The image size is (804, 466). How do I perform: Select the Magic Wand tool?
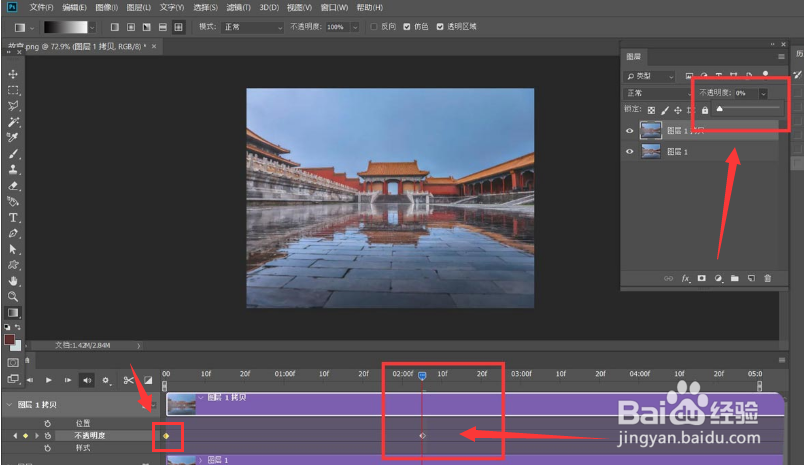pyautogui.click(x=13, y=122)
